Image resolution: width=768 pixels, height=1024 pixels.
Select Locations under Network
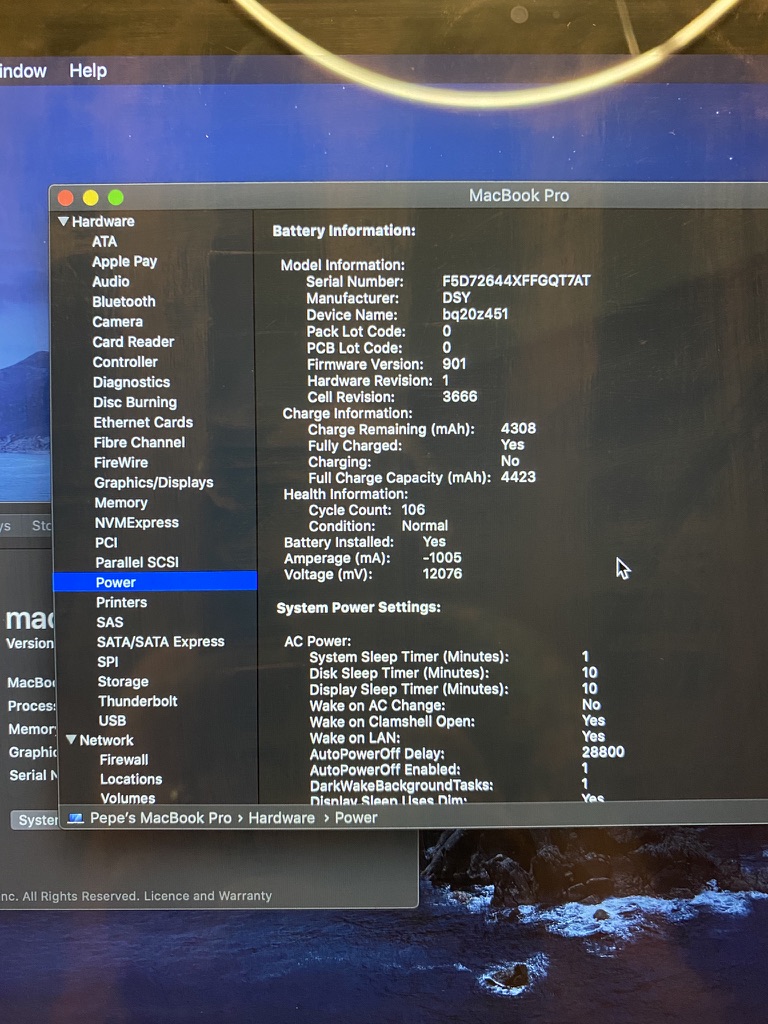[131, 779]
